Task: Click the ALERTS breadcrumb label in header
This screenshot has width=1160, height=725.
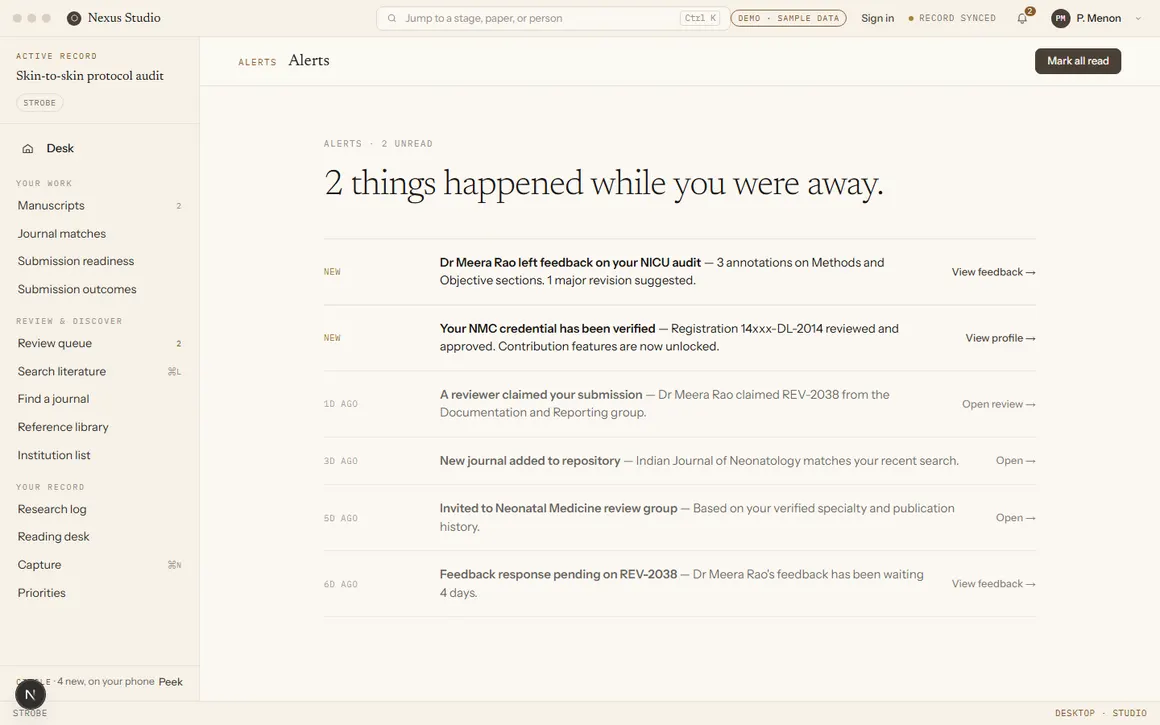Action: point(257,62)
